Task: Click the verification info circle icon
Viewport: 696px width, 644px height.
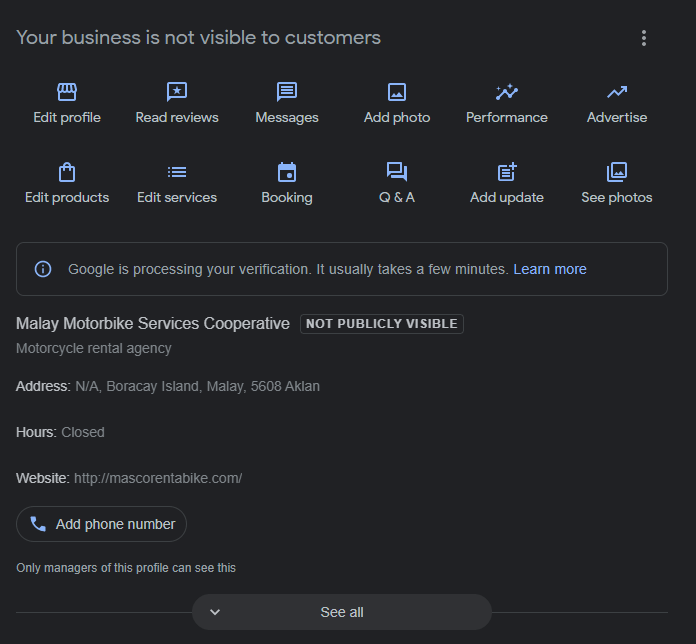Action: tap(43, 269)
